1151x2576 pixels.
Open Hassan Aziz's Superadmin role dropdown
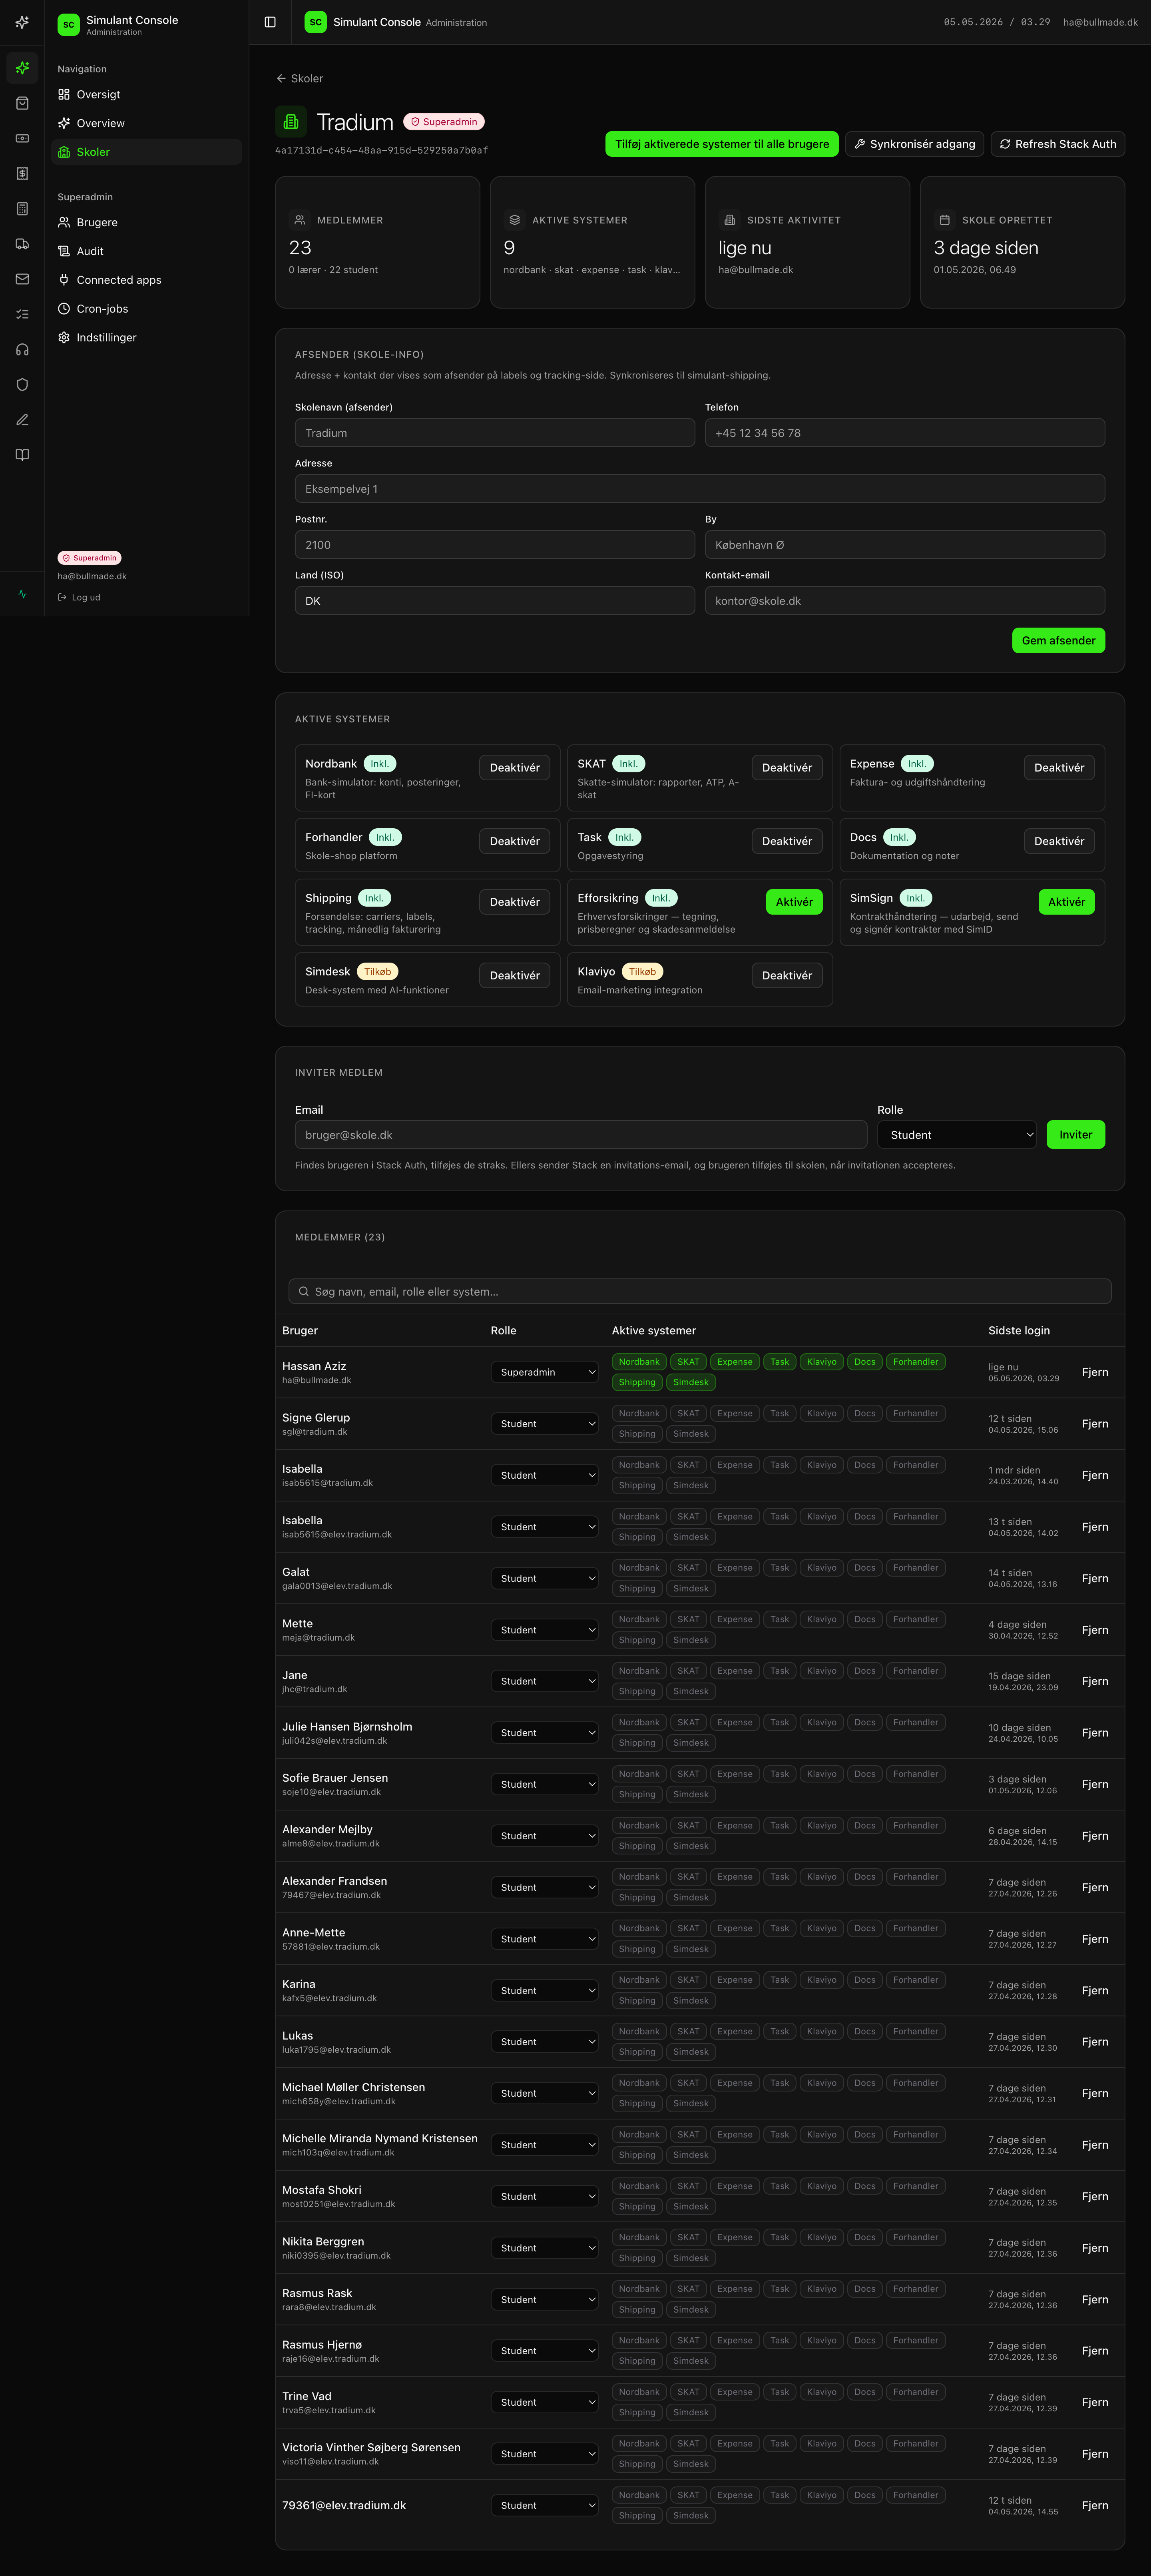click(545, 1372)
